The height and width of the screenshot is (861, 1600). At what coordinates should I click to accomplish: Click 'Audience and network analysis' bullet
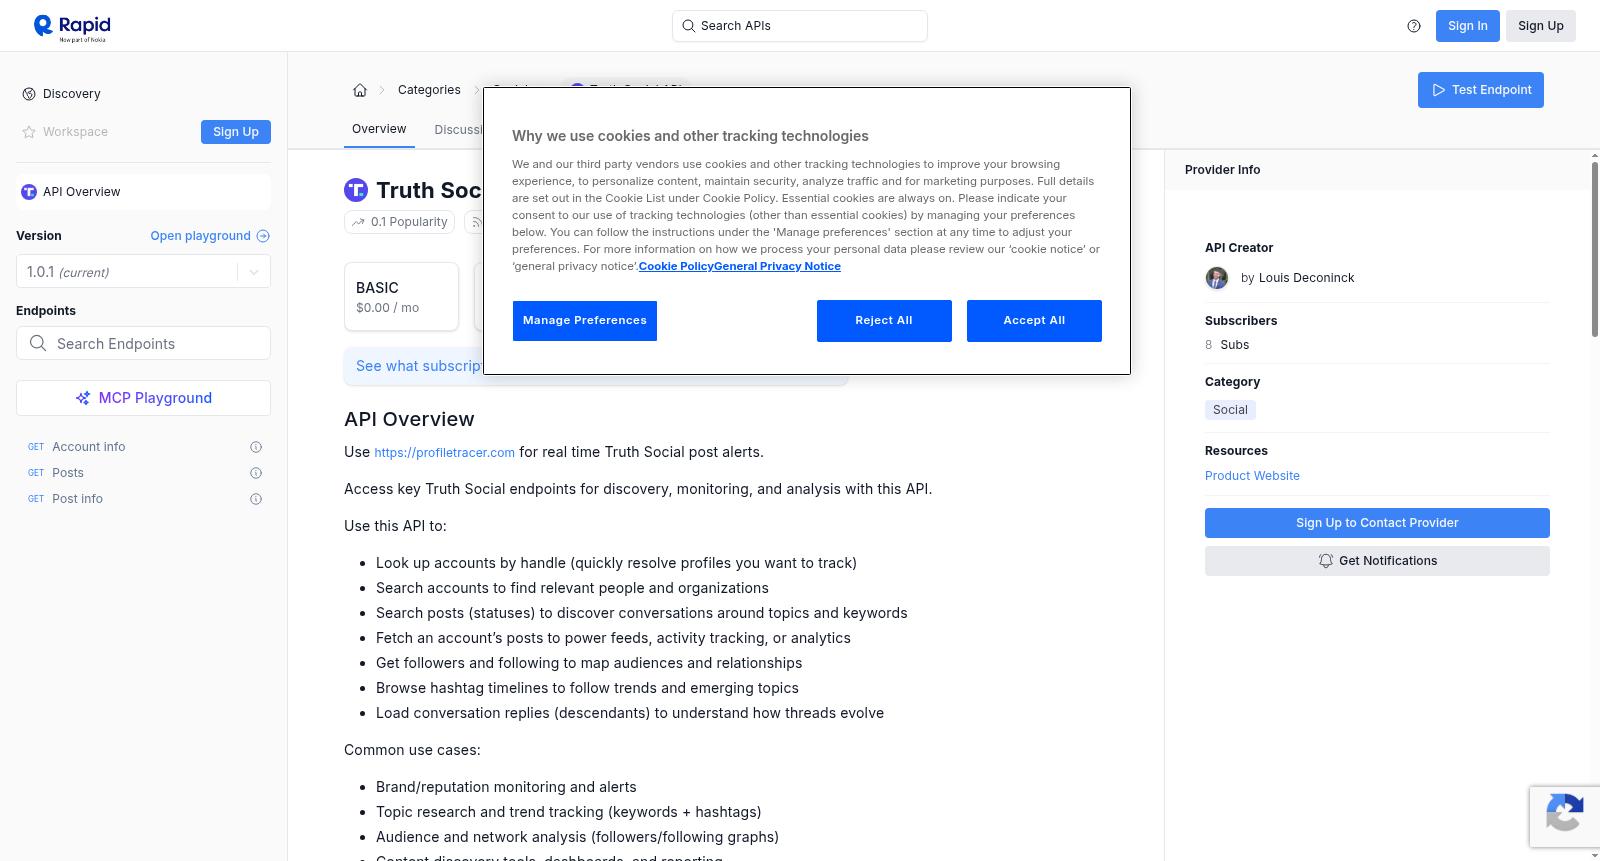[x=577, y=837]
